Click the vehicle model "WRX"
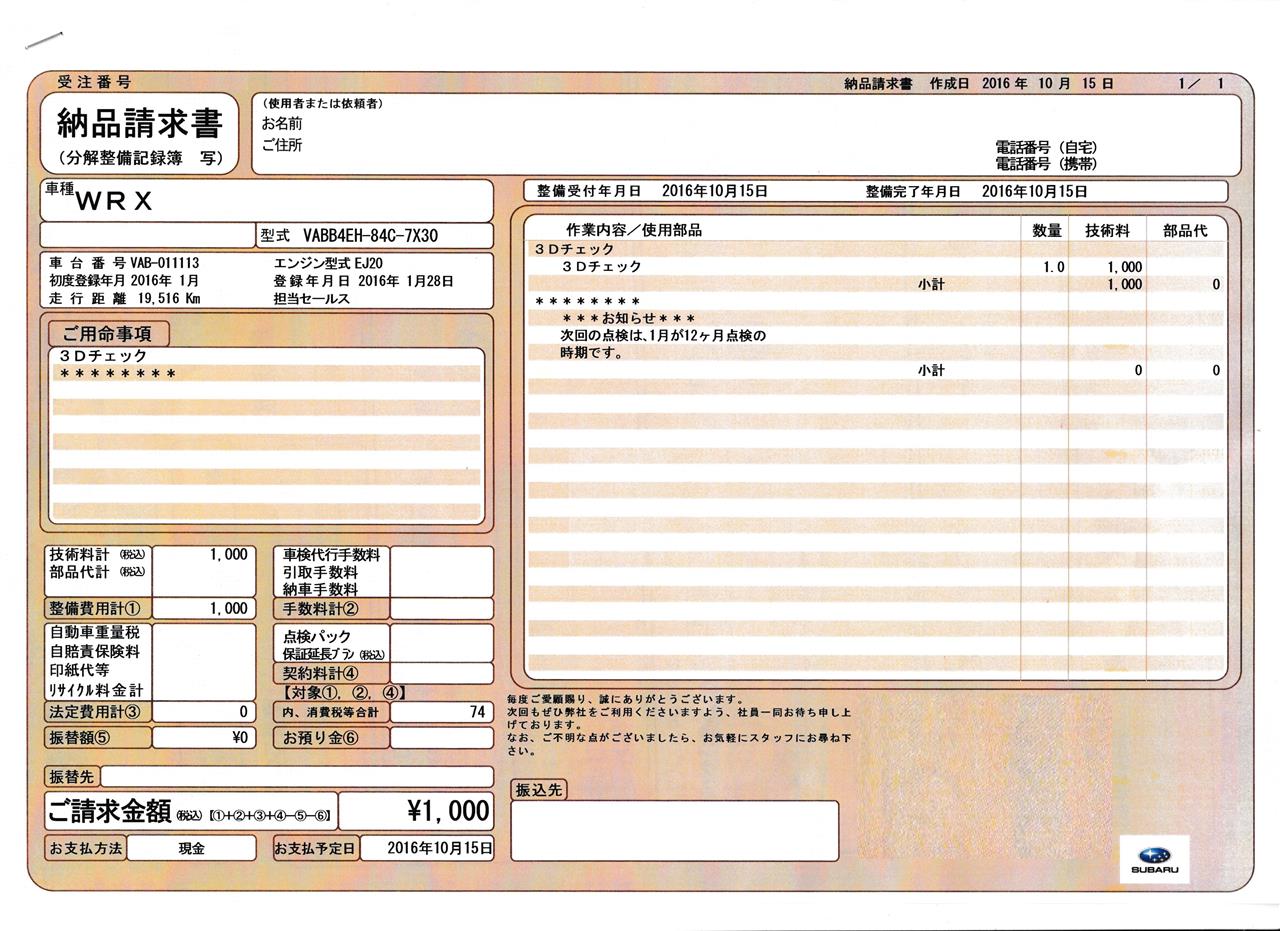Viewport: 1280px width, 931px height. click(x=114, y=201)
